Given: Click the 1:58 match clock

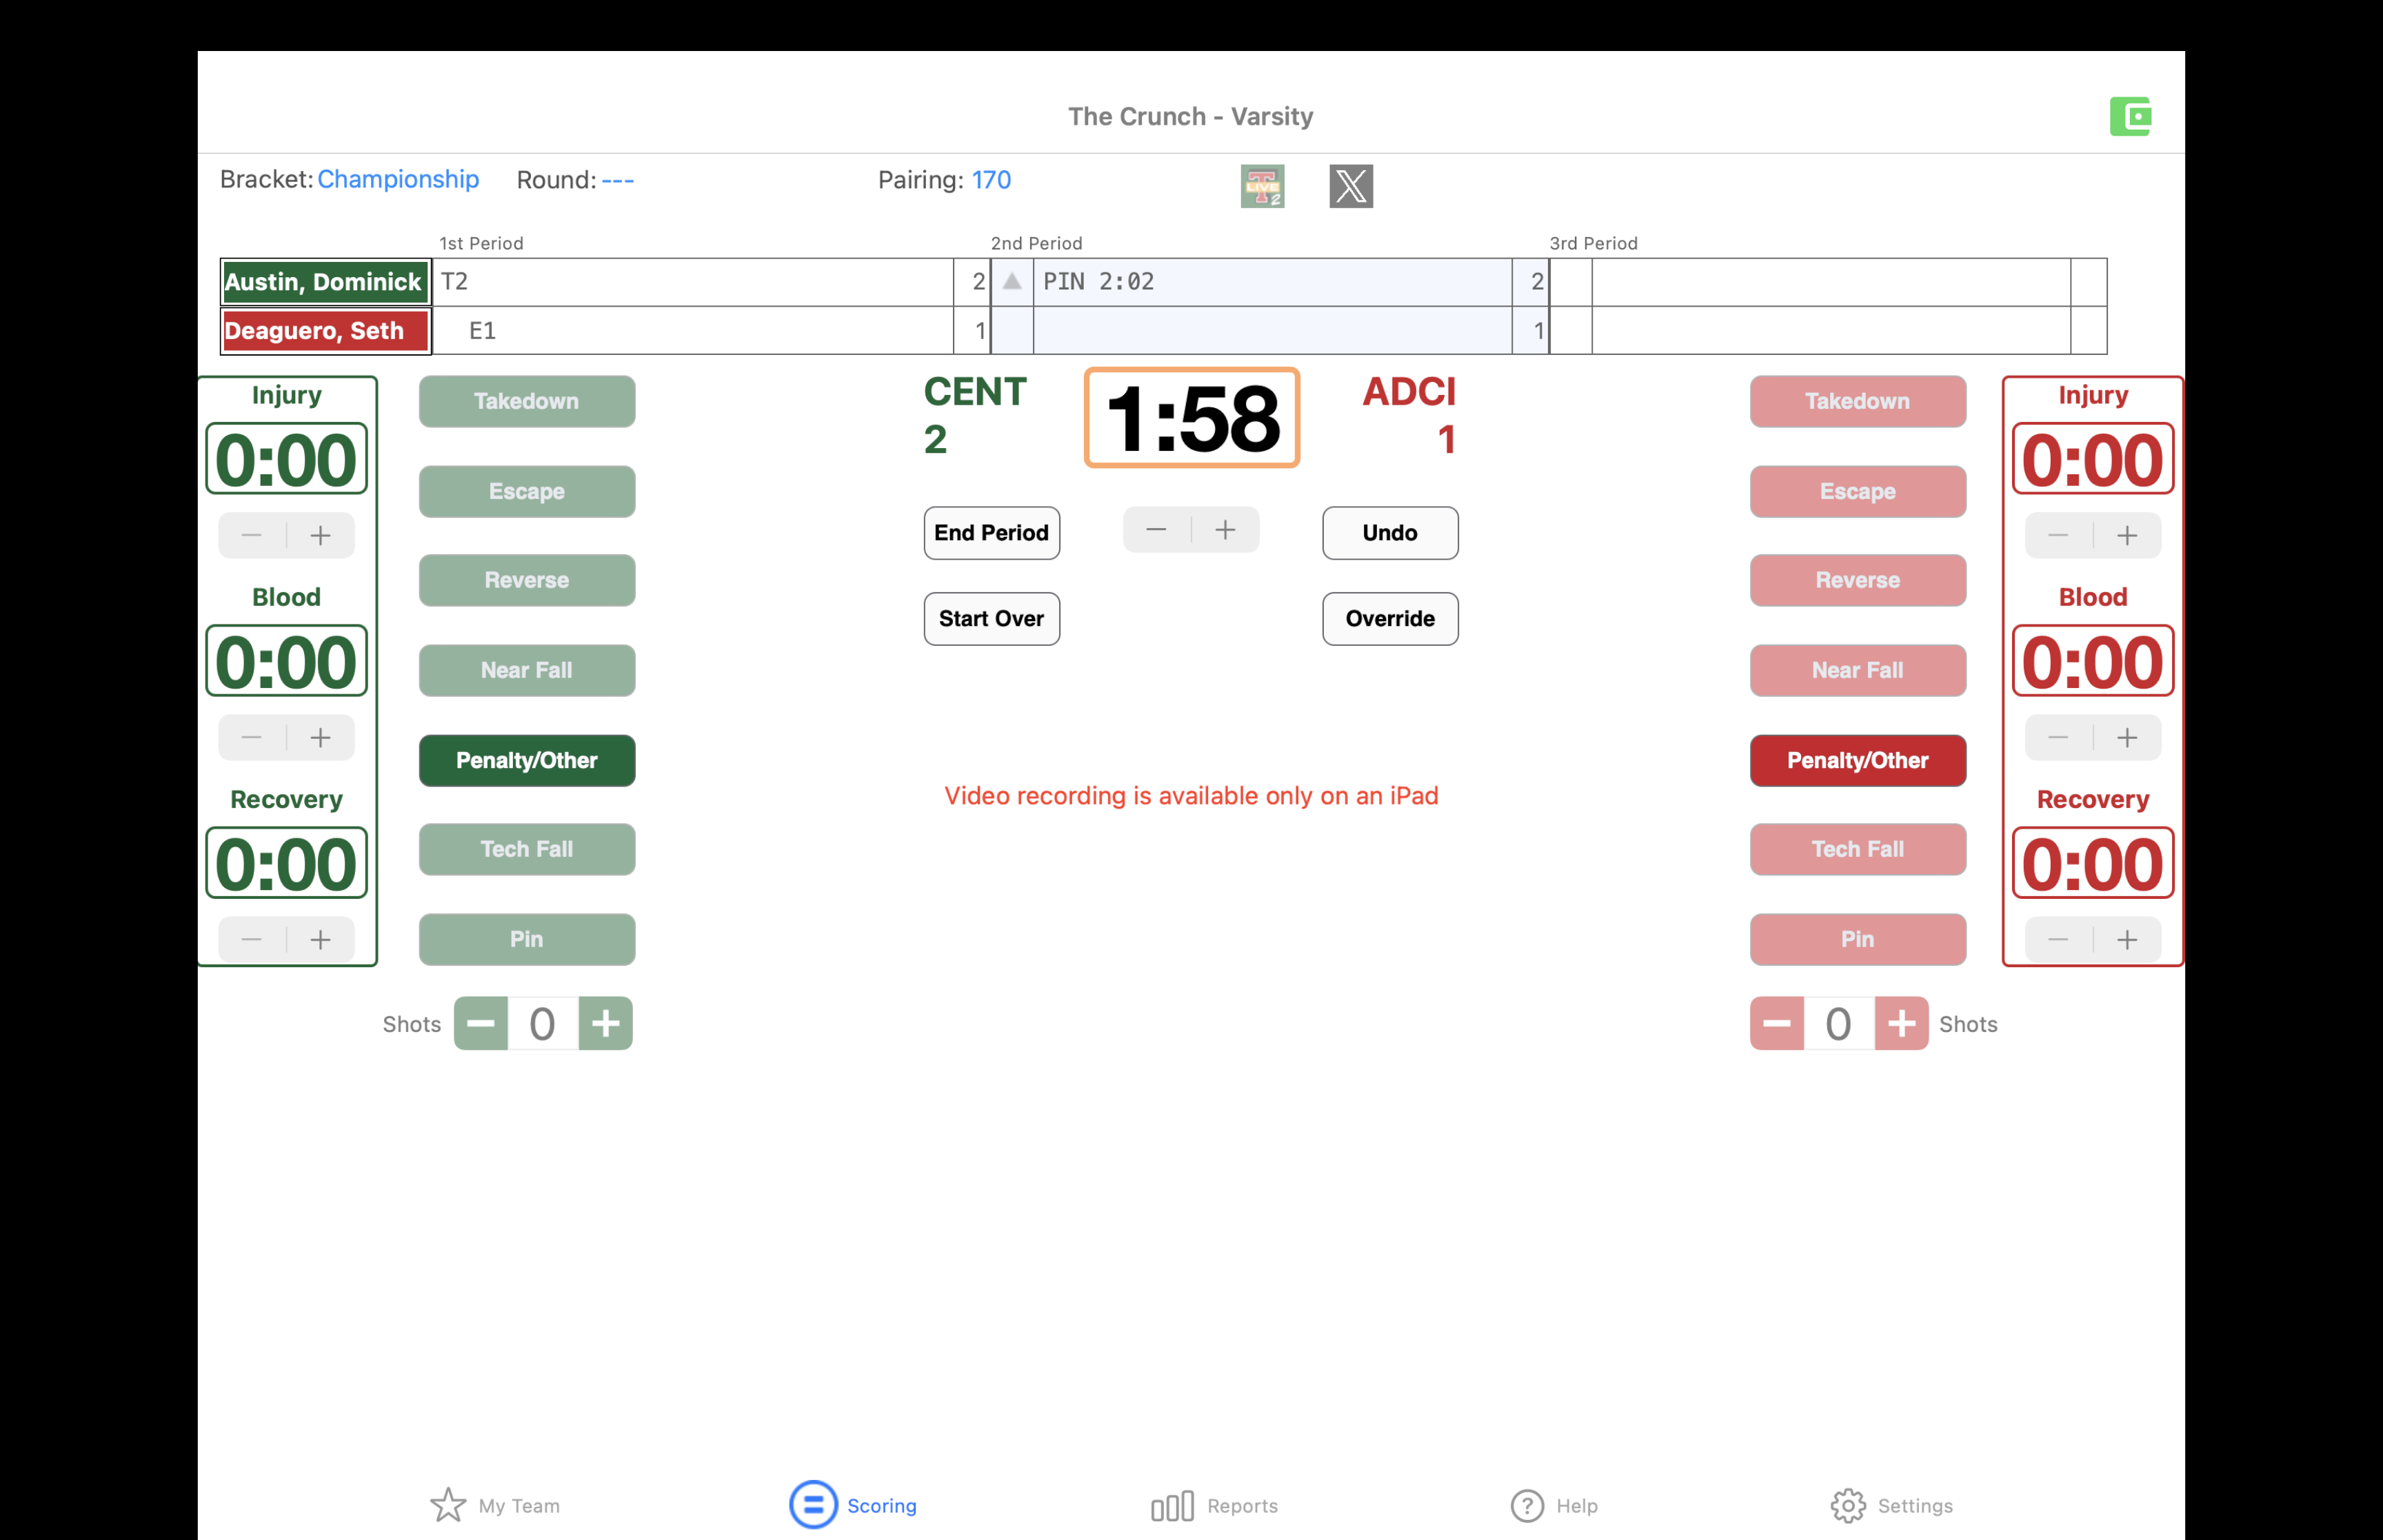Looking at the screenshot, I should (x=1191, y=418).
